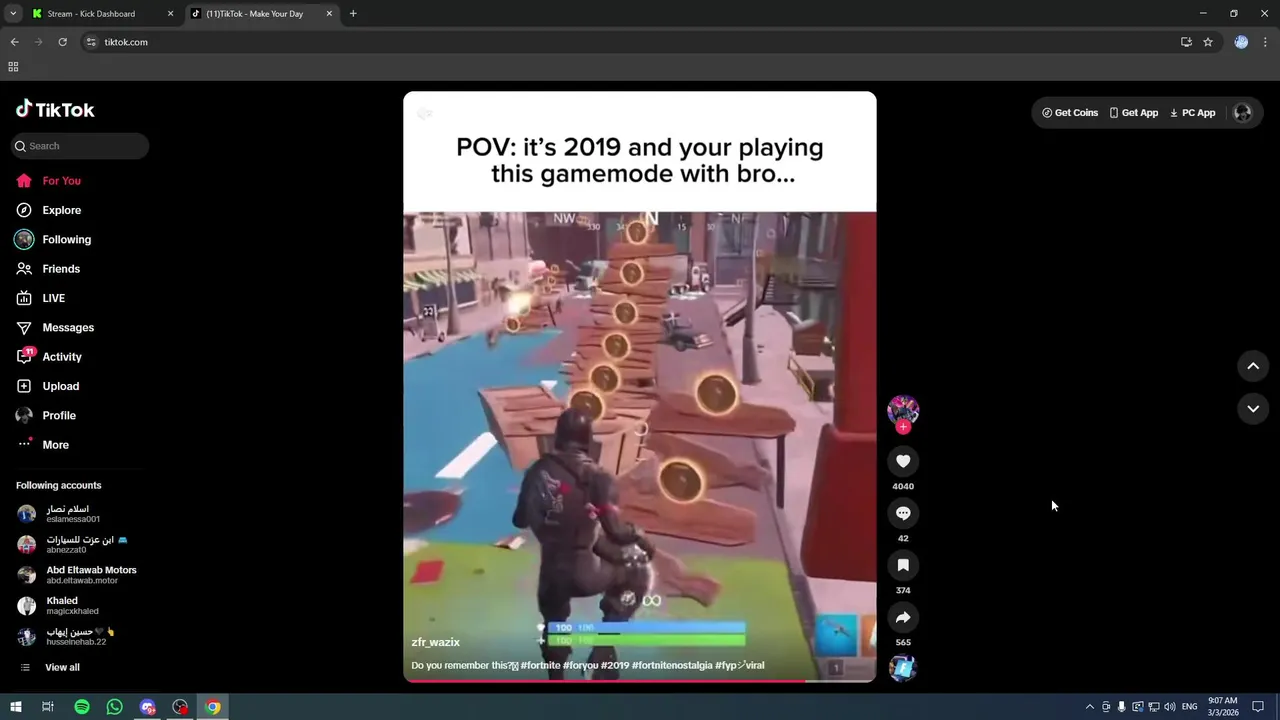Viewport: 1280px width, 720px height.
Task: Open Khaled magicxkhaled account
Action: [58, 606]
